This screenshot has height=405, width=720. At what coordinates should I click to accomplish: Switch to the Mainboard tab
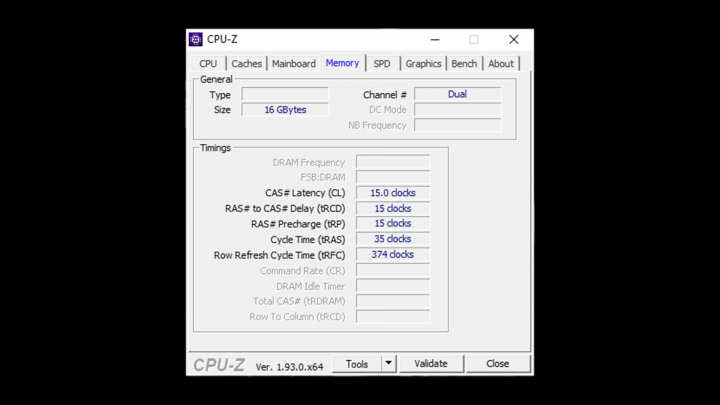tap(293, 64)
